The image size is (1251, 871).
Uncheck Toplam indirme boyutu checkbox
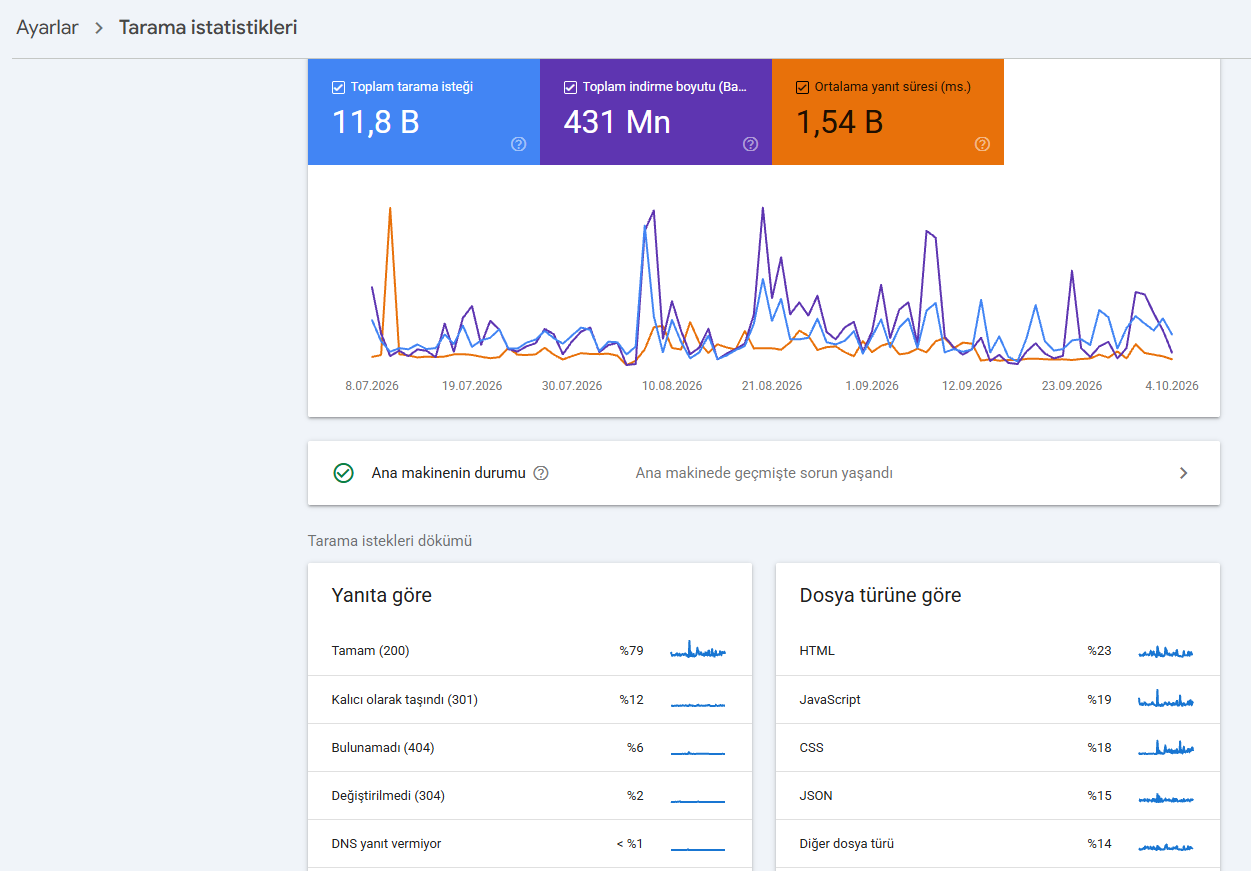(x=570, y=87)
